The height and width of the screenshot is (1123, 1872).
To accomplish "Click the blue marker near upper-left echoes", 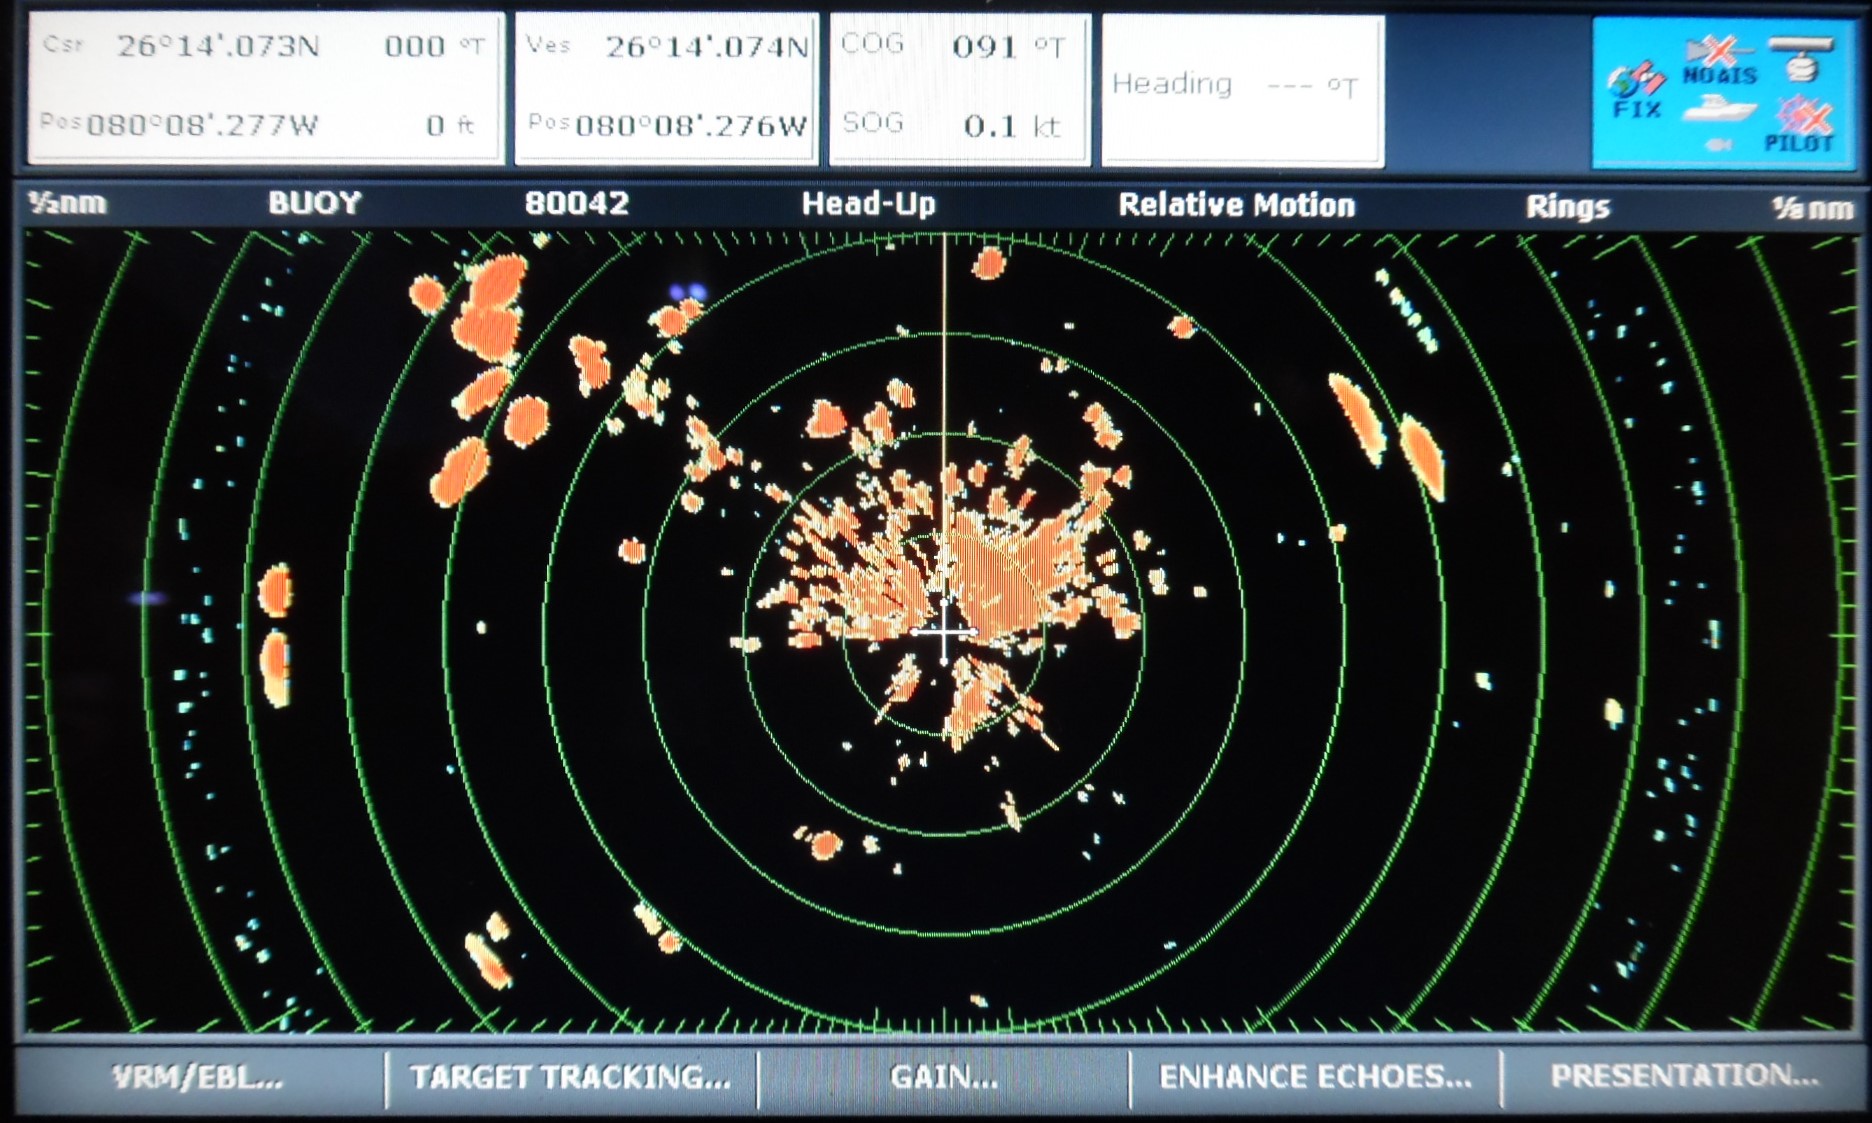I will [687, 292].
